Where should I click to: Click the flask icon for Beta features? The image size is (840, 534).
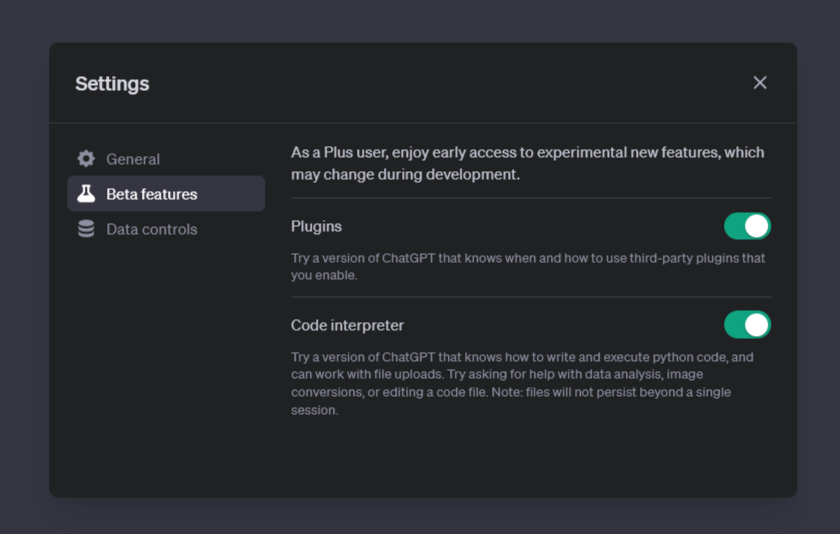point(86,193)
